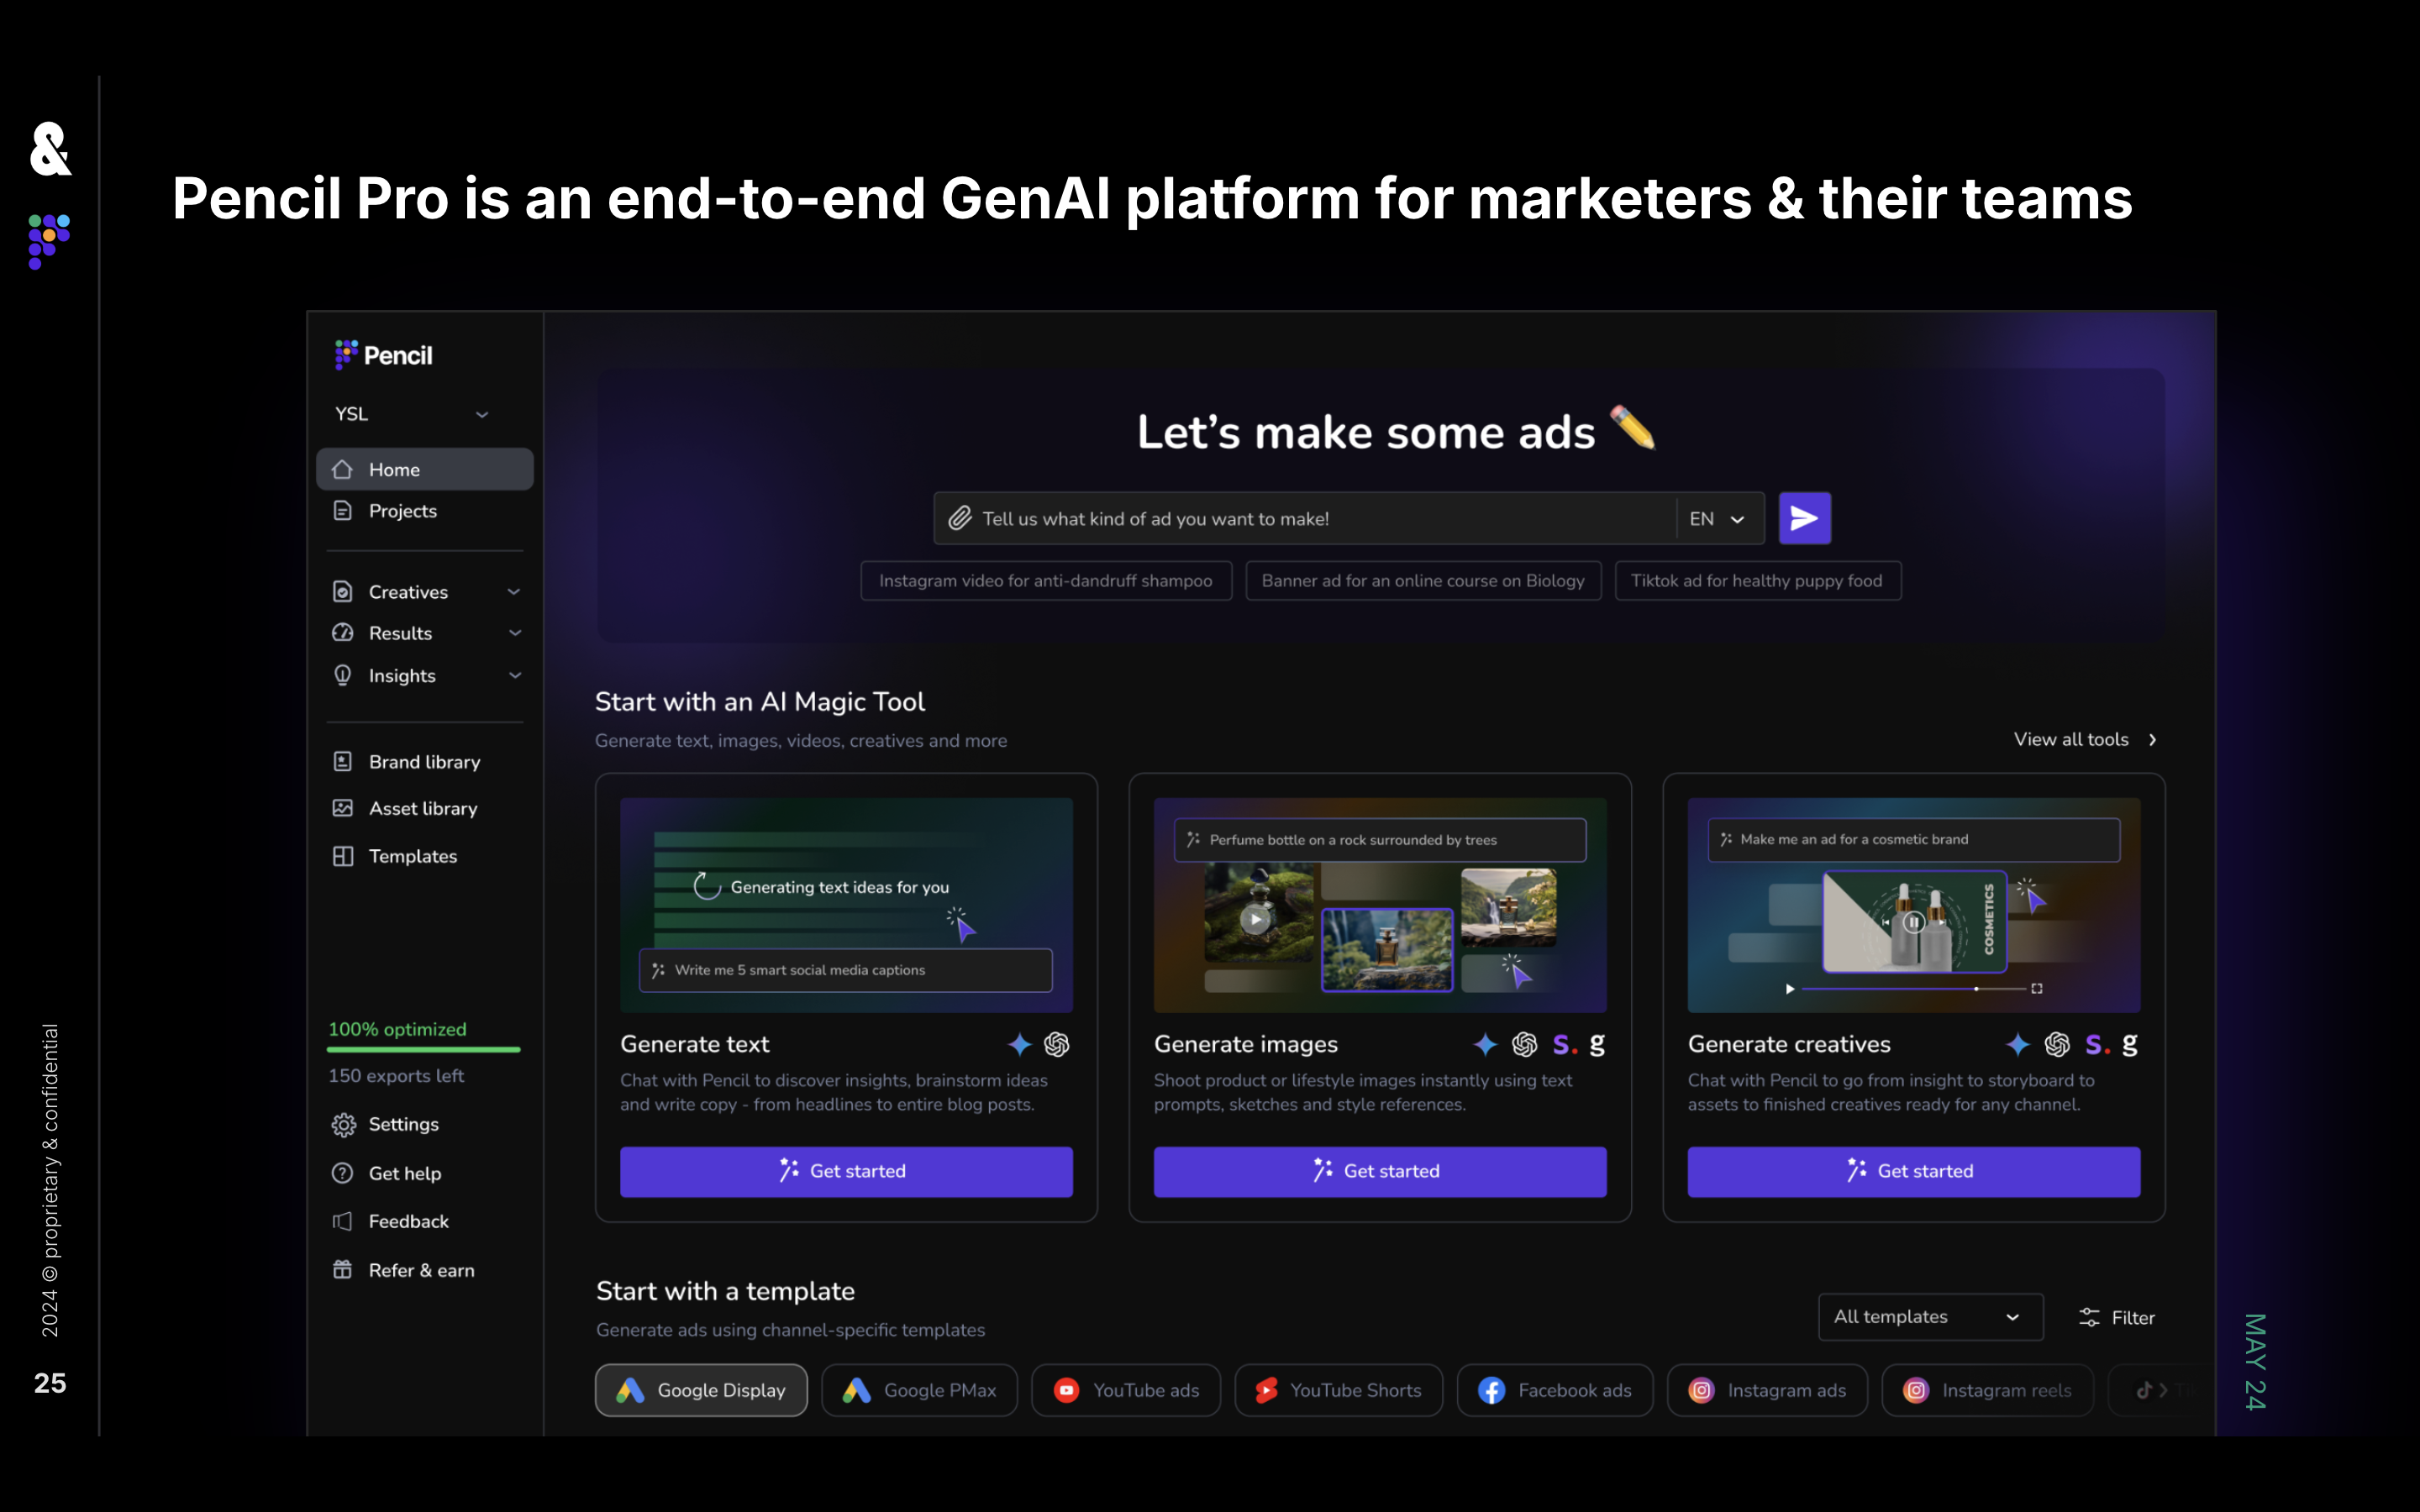Click the Stability S. icon on Generate images
Image resolution: width=2420 pixels, height=1512 pixels.
pos(1565,1045)
